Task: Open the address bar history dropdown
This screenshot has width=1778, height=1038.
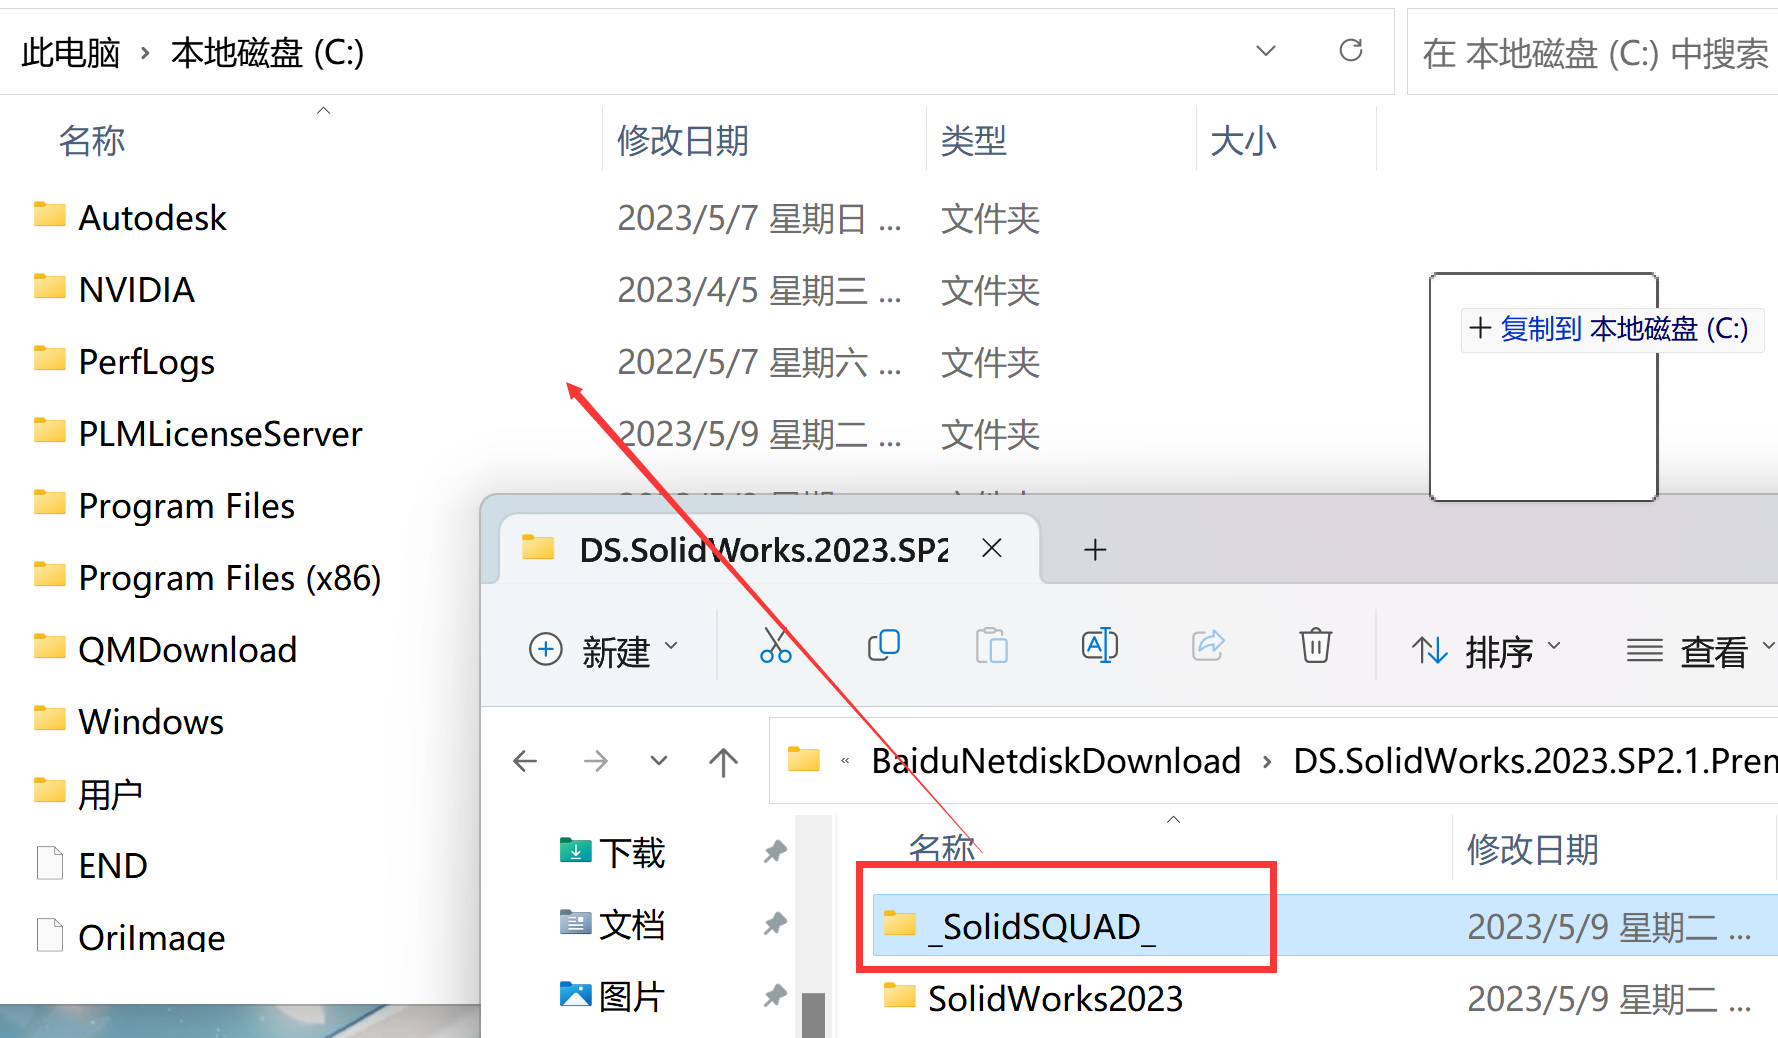Action: [1265, 51]
